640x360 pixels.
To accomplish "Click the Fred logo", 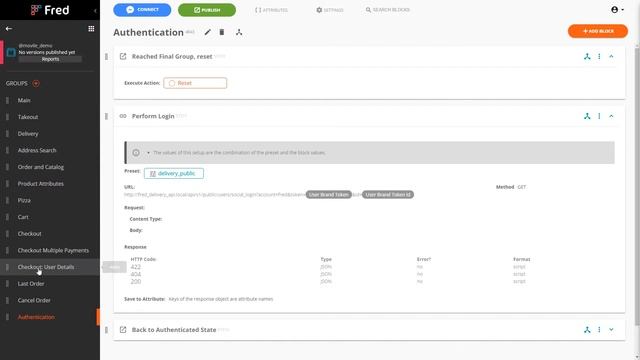I will 50,10.
